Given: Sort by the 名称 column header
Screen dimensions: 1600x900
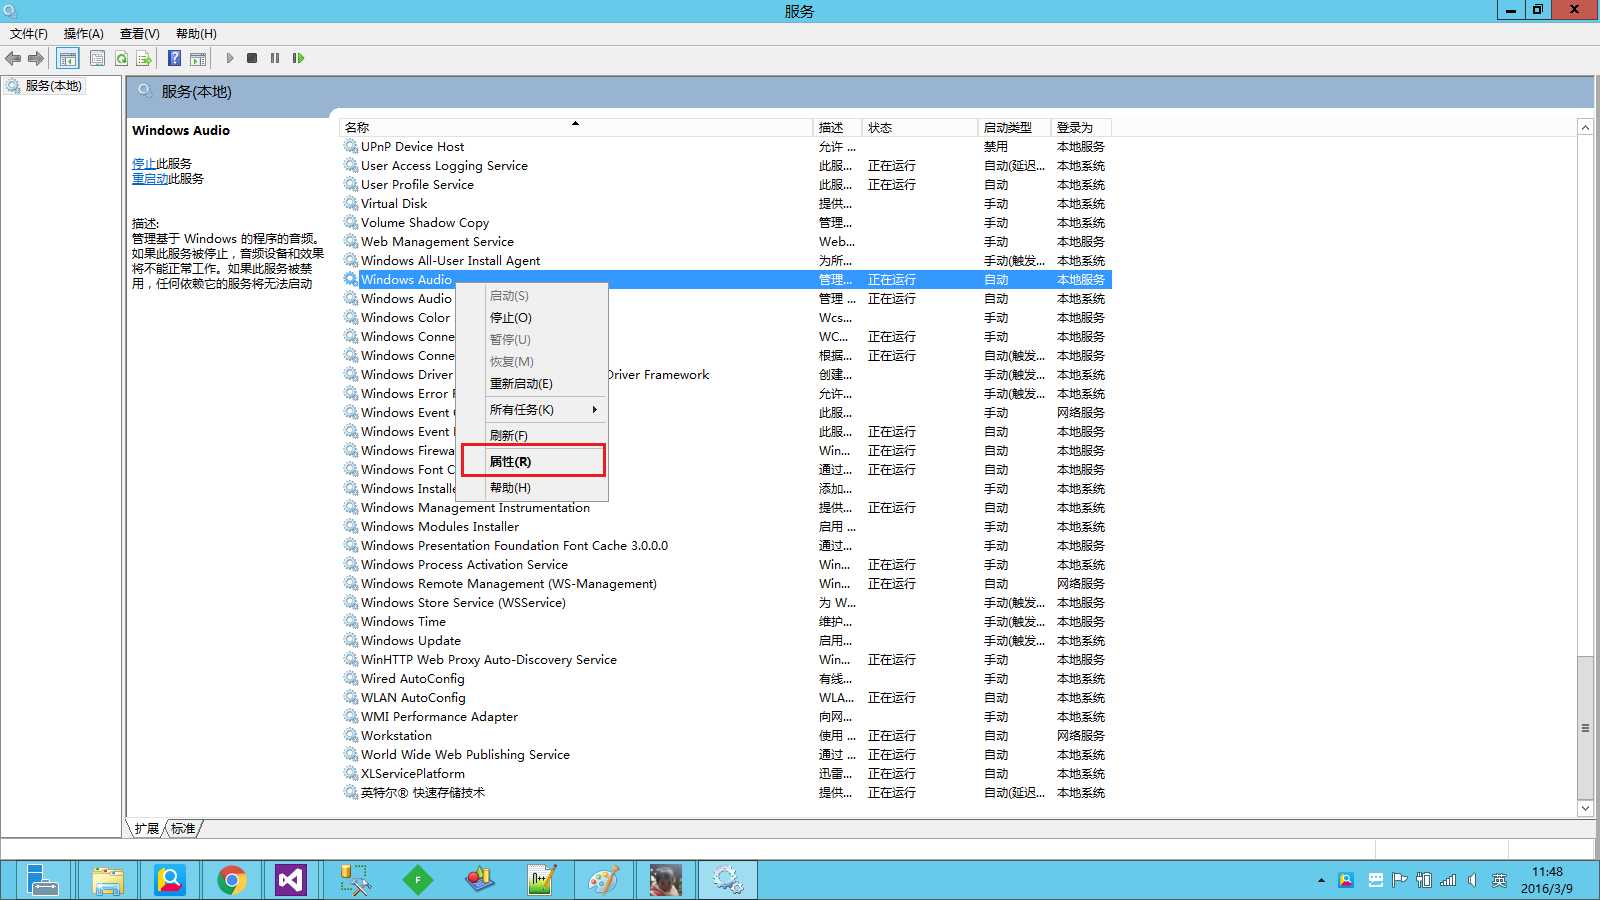Looking at the screenshot, I should (576, 128).
